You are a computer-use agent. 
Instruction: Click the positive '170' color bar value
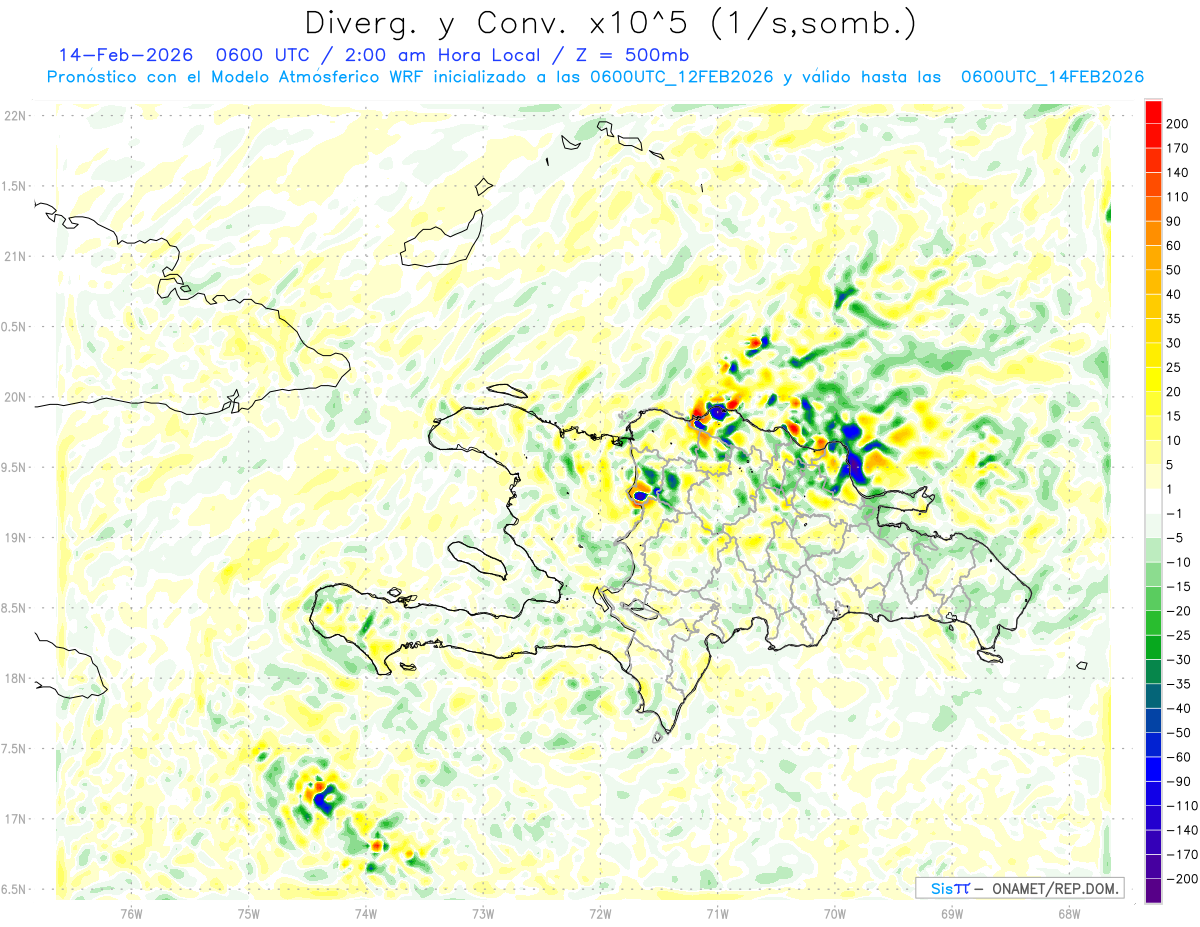pyautogui.click(x=1178, y=148)
